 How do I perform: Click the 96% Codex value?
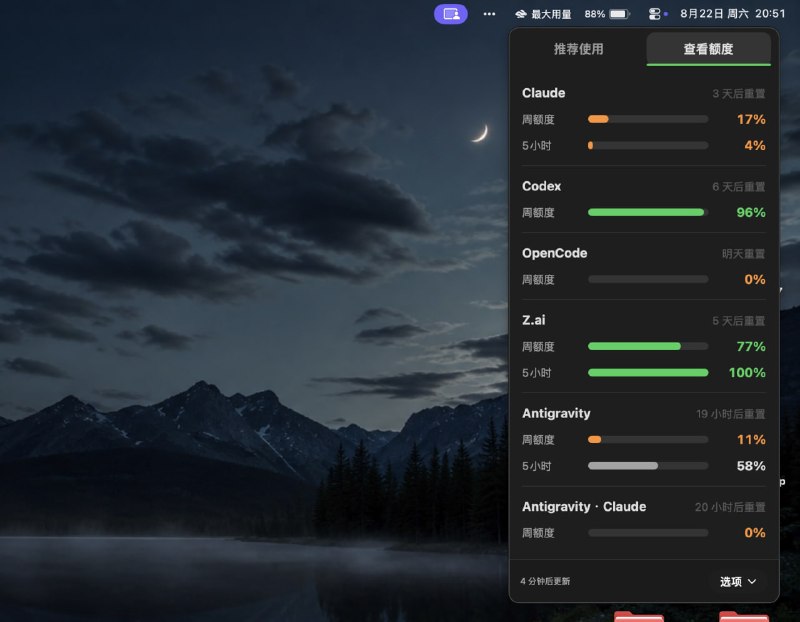tap(751, 212)
